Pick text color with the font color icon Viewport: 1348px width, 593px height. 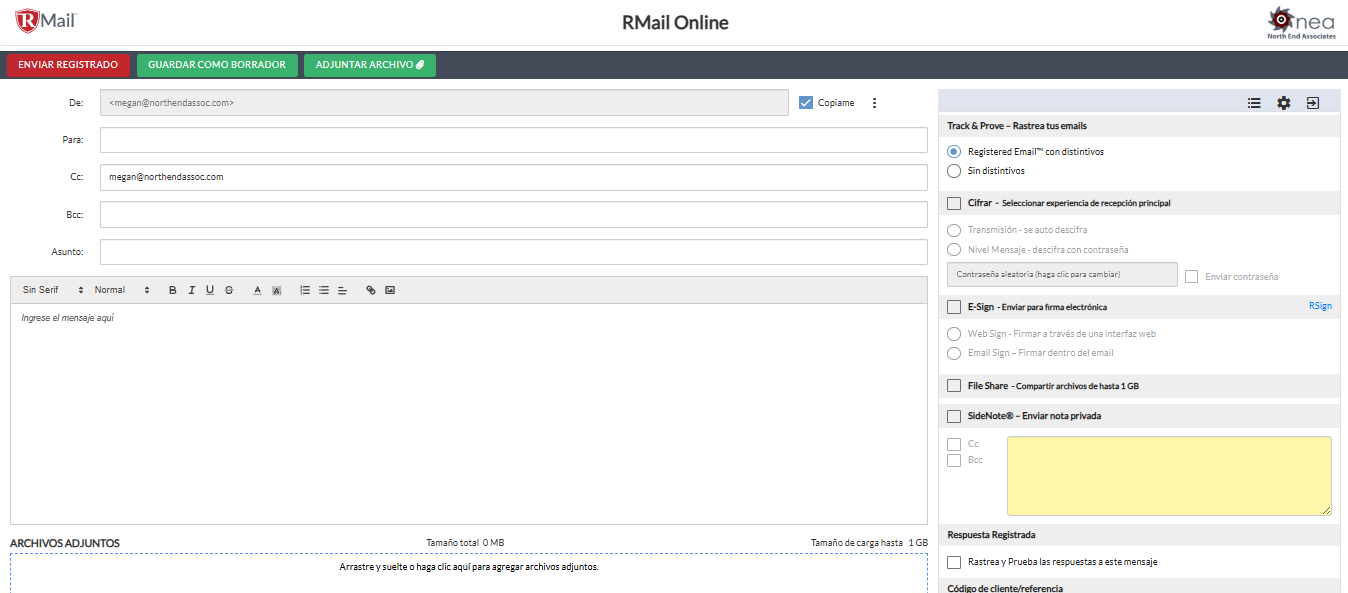click(257, 290)
